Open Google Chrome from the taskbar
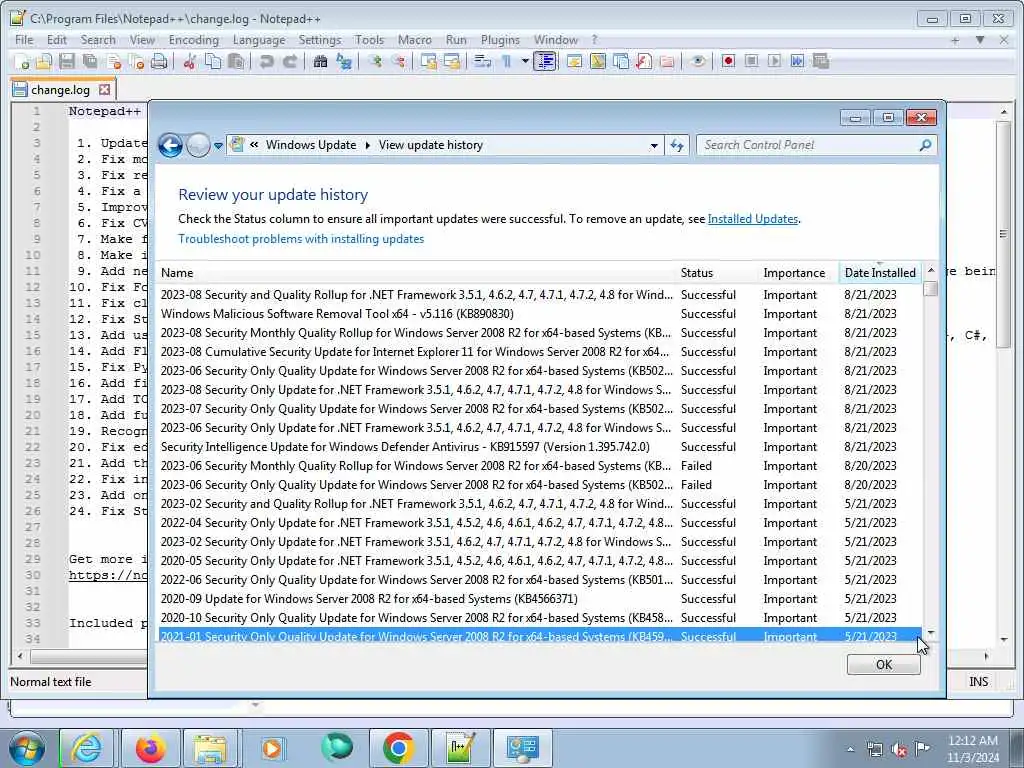 398,748
